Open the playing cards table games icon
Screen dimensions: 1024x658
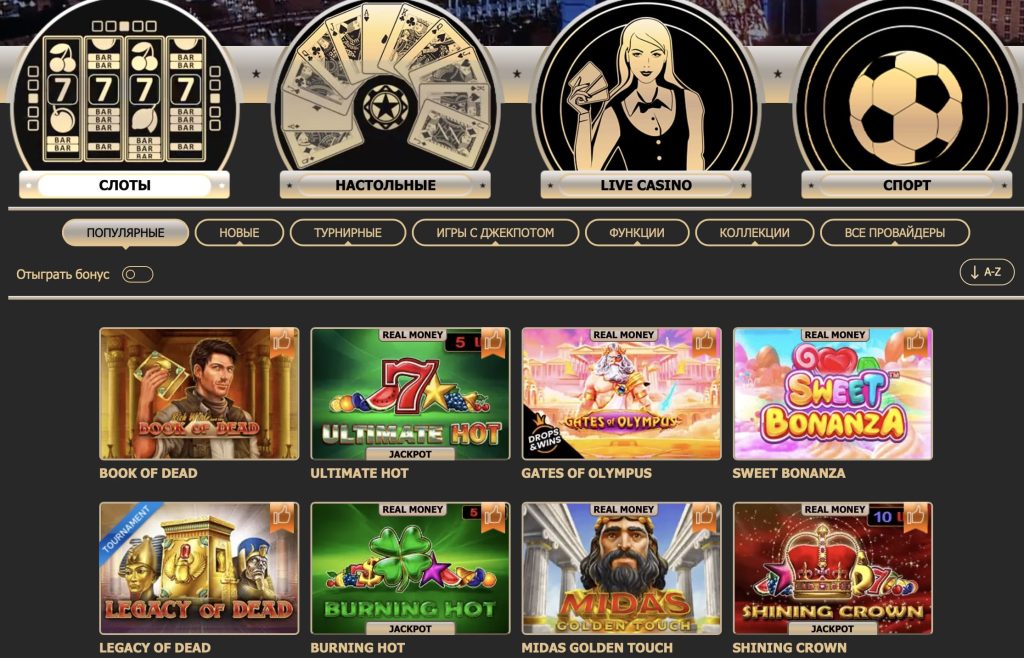point(385,88)
